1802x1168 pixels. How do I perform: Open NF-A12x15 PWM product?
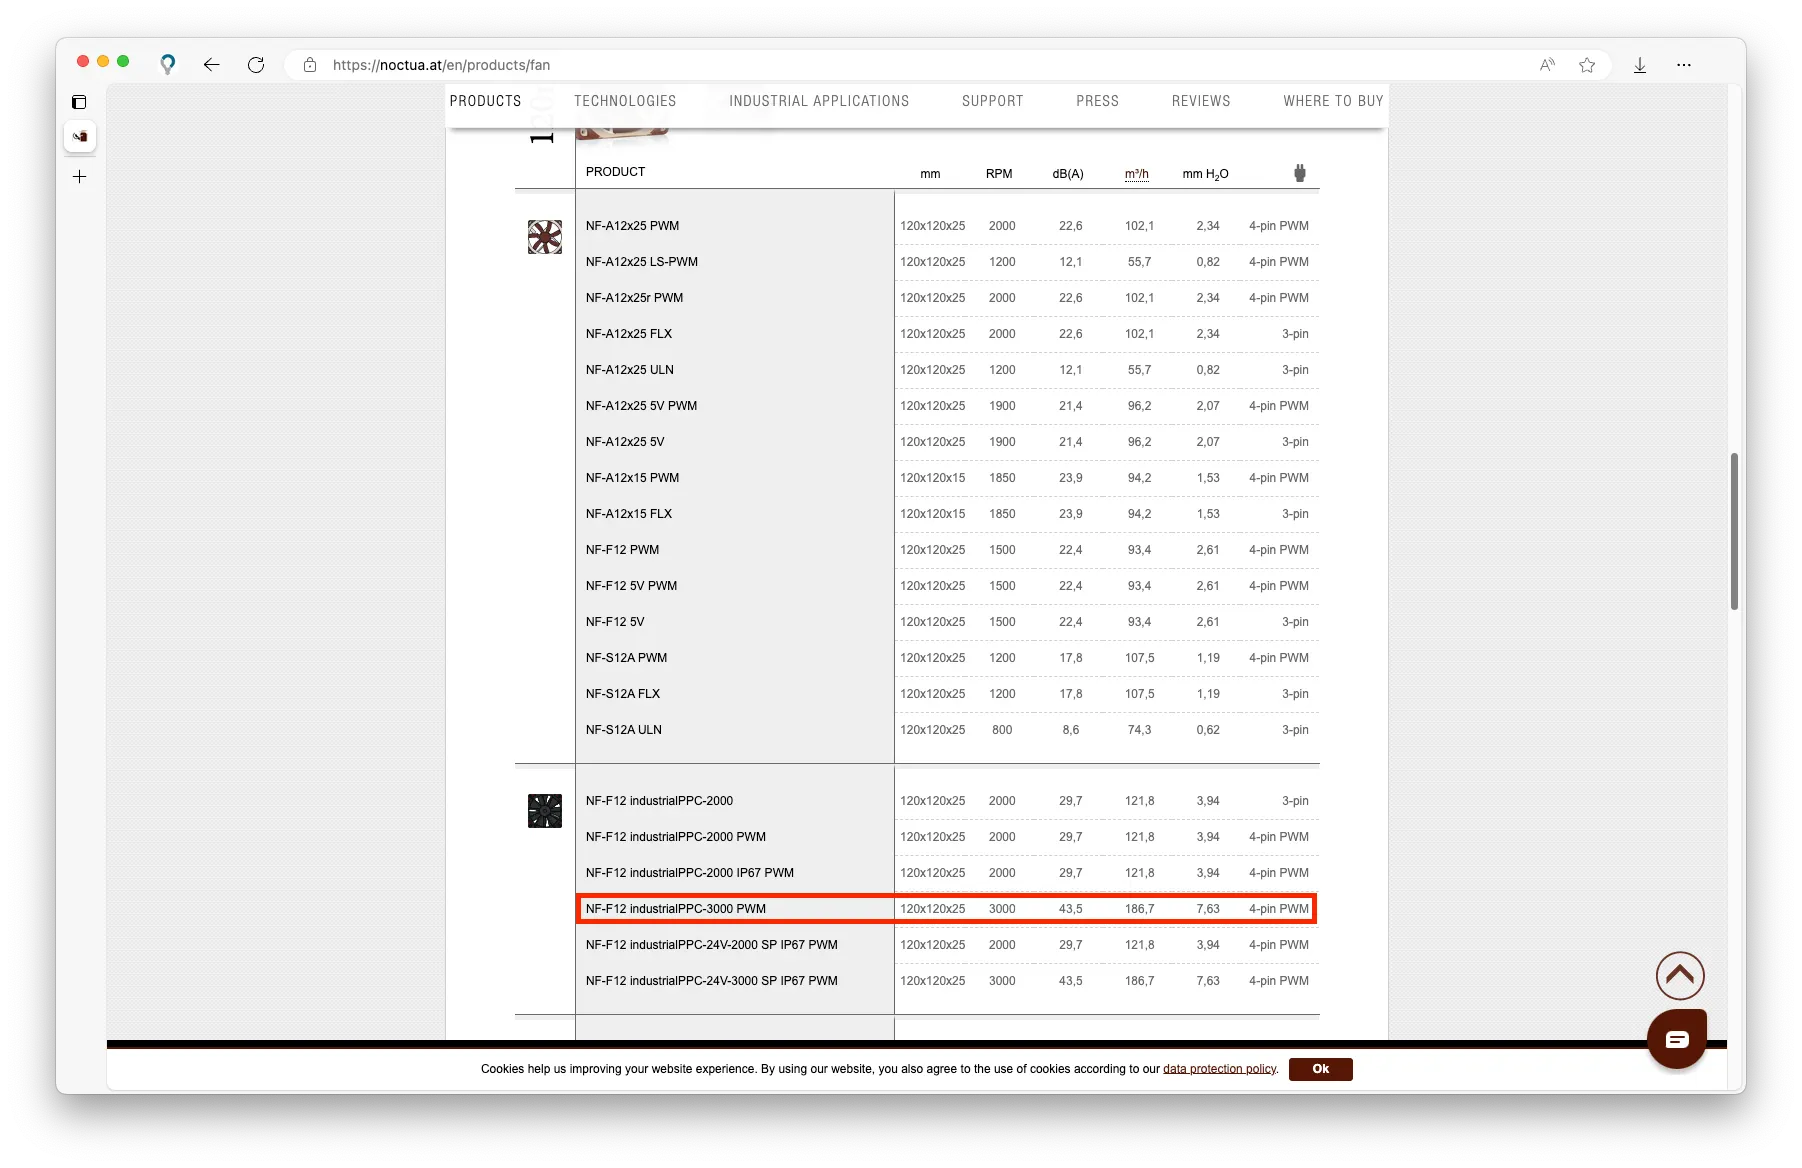[x=632, y=478]
